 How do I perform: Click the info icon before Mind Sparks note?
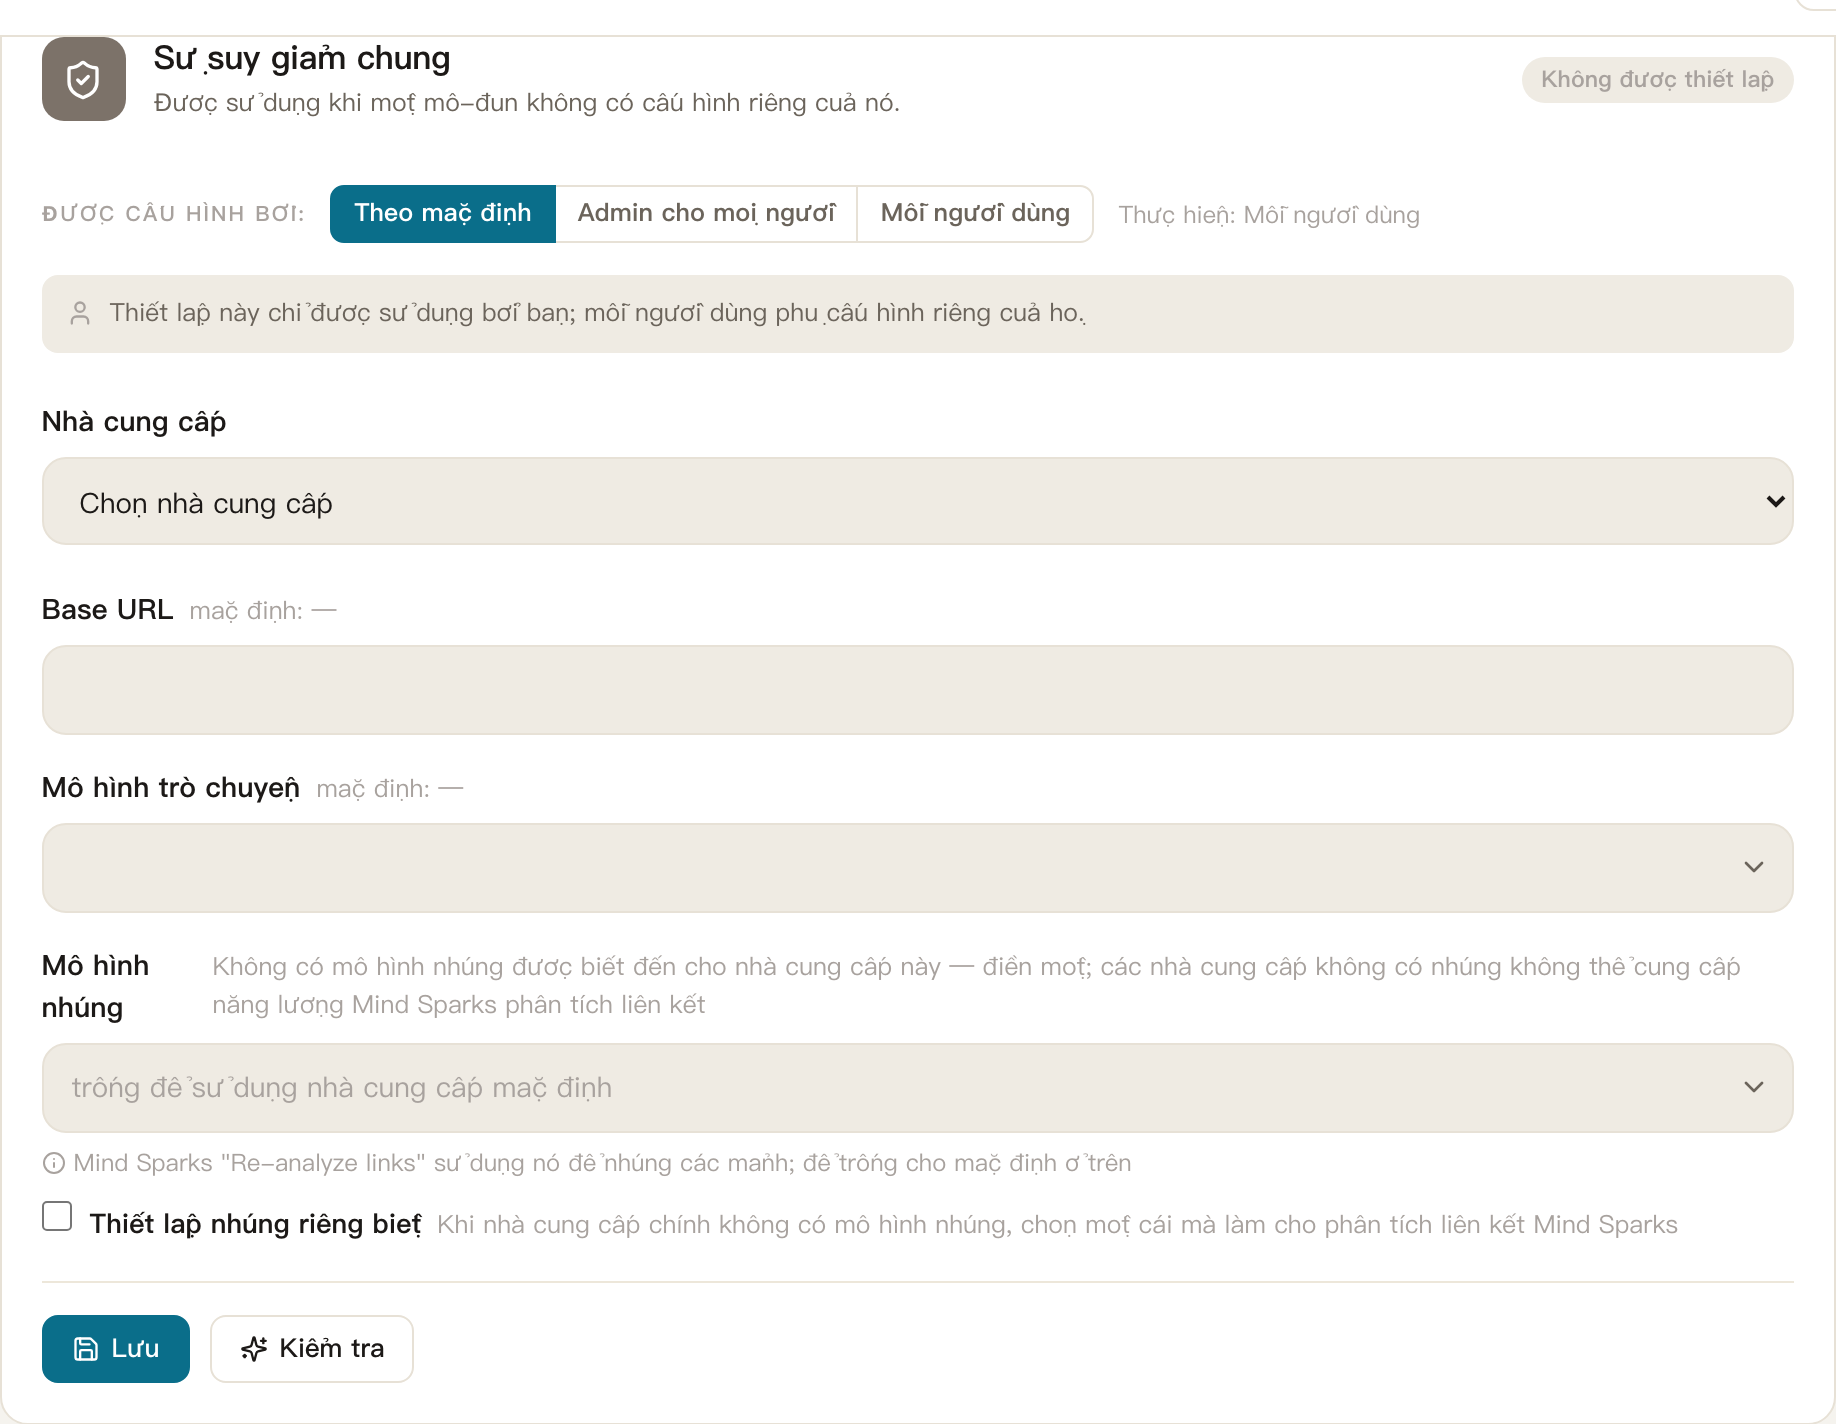[54, 1163]
